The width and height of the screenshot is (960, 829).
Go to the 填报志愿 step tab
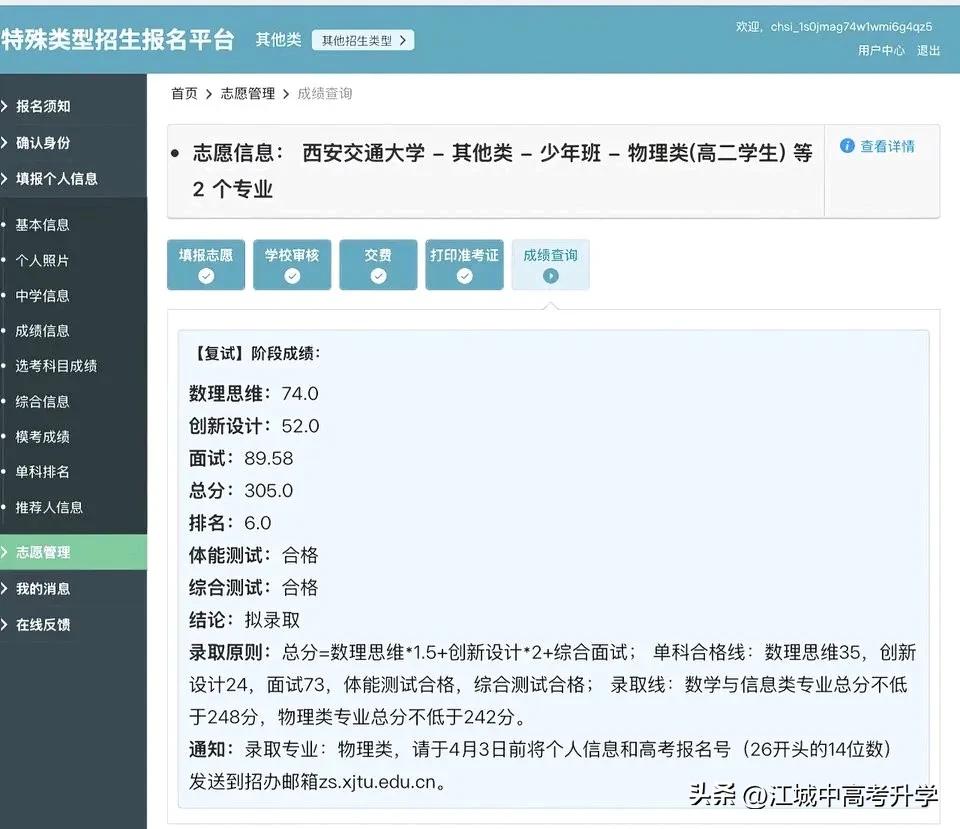pyautogui.click(x=206, y=264)
